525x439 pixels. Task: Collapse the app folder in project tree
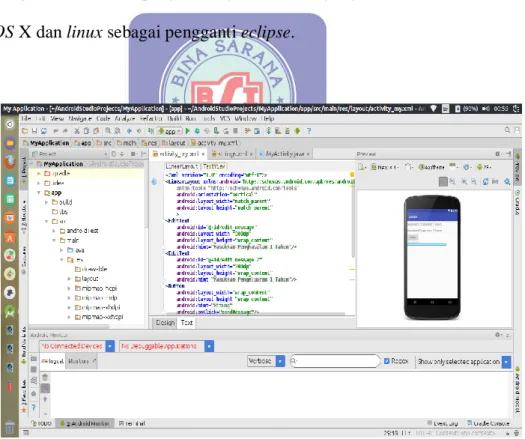(x=39, y=193)
